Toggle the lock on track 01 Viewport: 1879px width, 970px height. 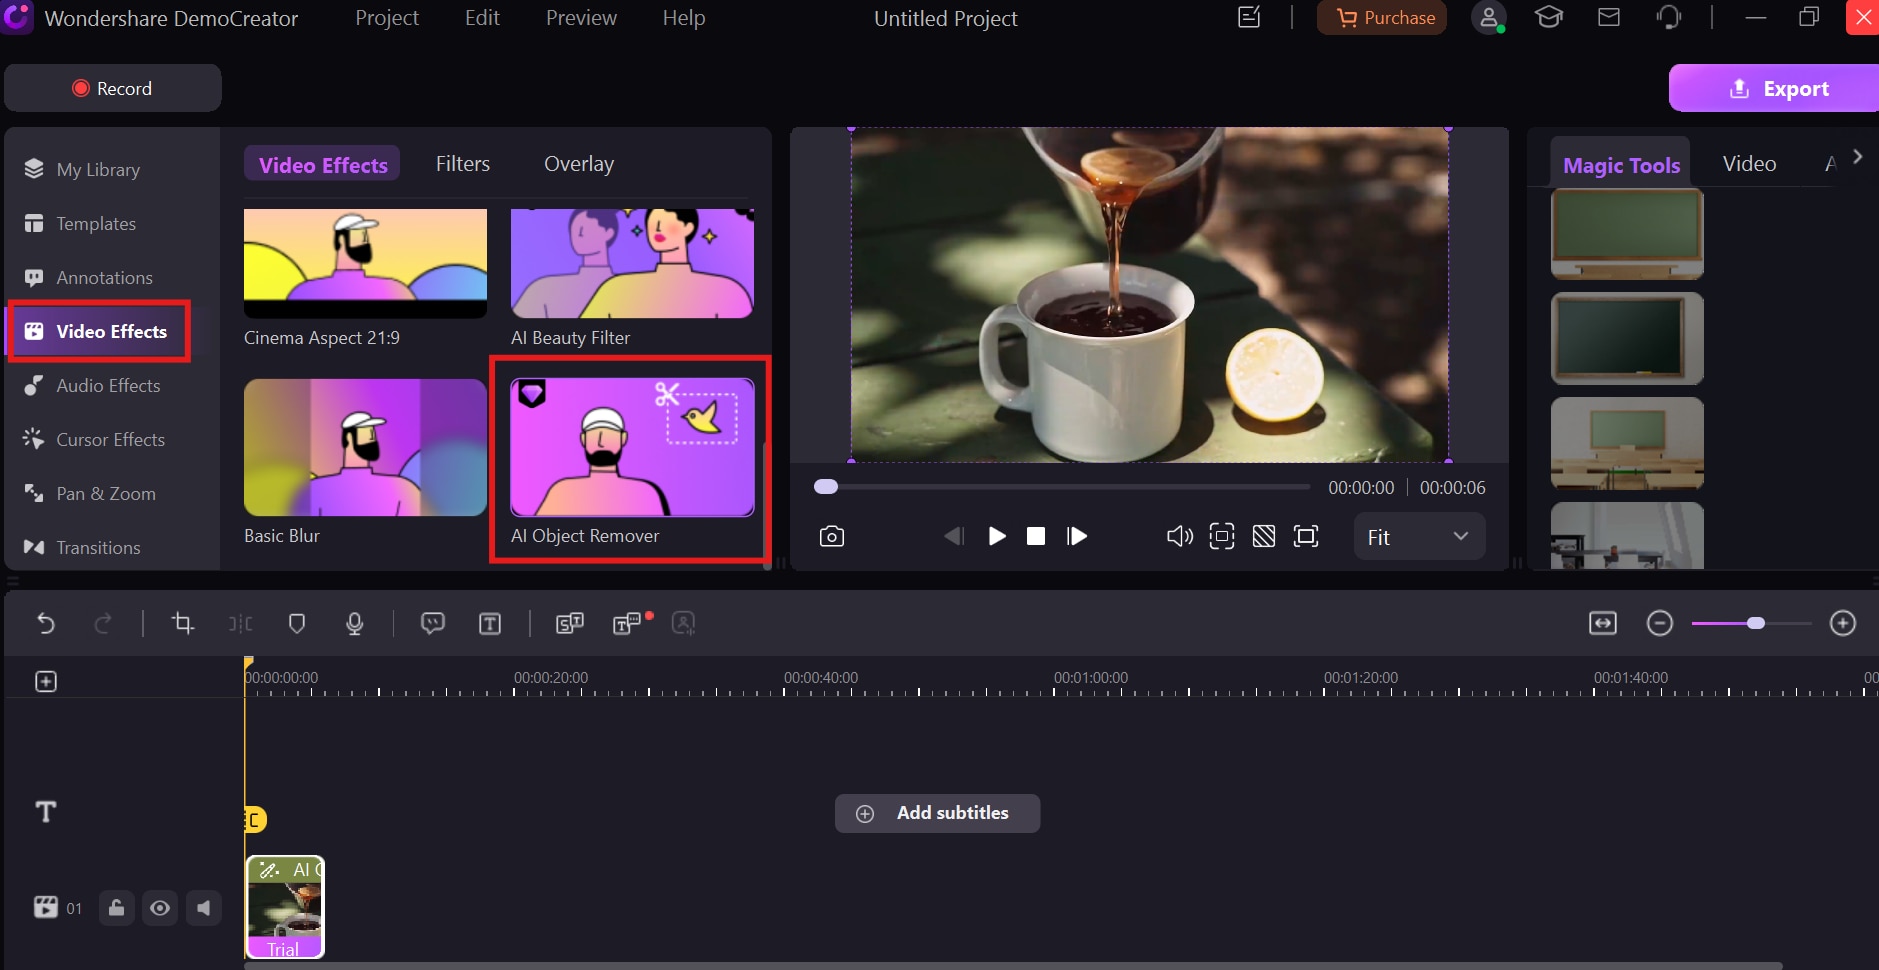click(x=117, y=908)
